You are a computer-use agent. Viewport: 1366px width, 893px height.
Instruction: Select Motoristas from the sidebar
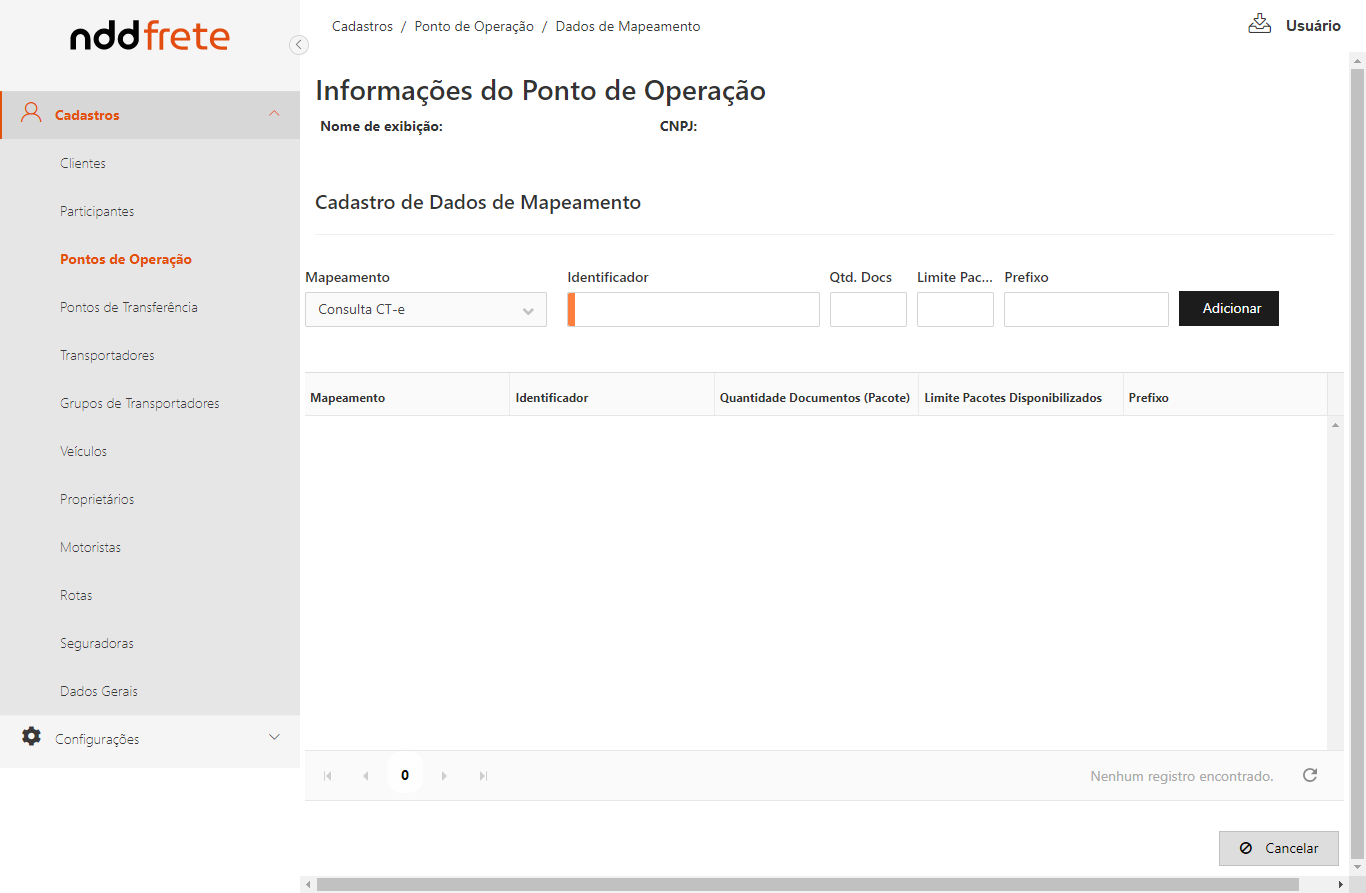pyautogui.click(x=90, y=547)
